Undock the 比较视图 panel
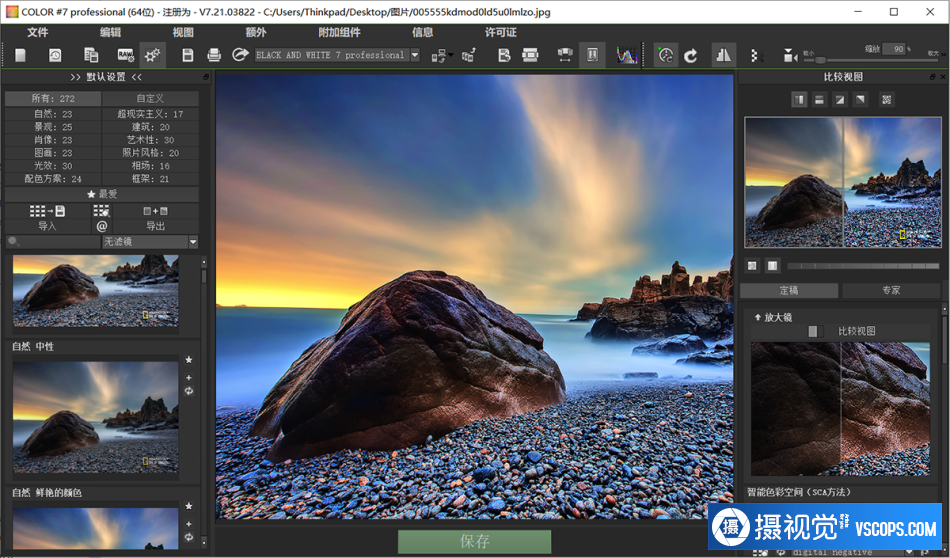 point(932,77)
